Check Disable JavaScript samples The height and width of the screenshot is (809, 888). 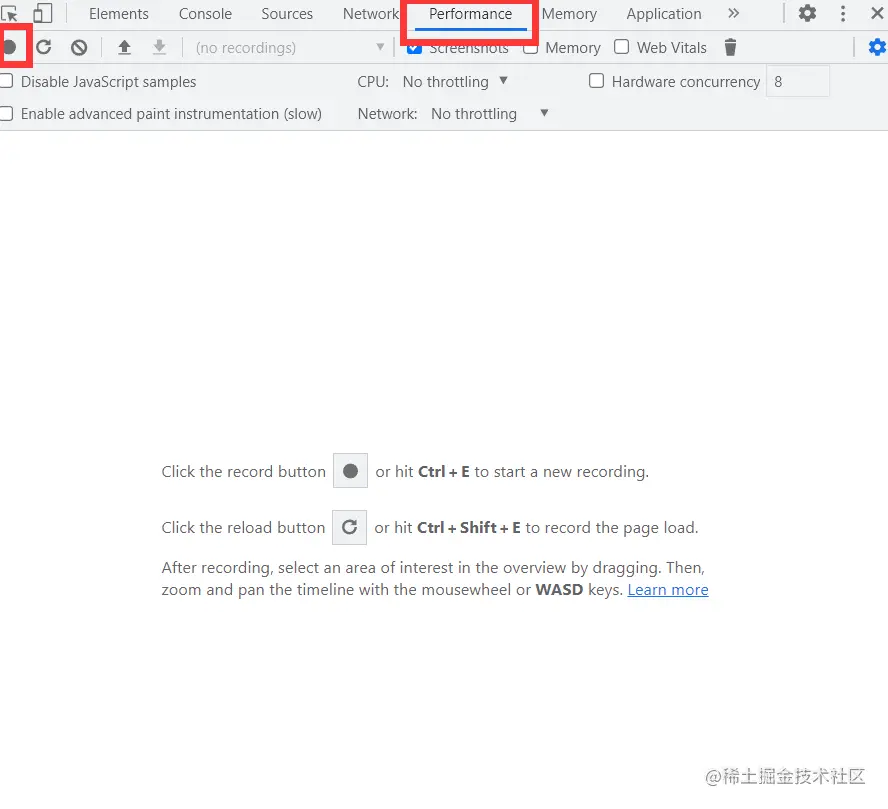pyautogui.click(x=6, y=81)
